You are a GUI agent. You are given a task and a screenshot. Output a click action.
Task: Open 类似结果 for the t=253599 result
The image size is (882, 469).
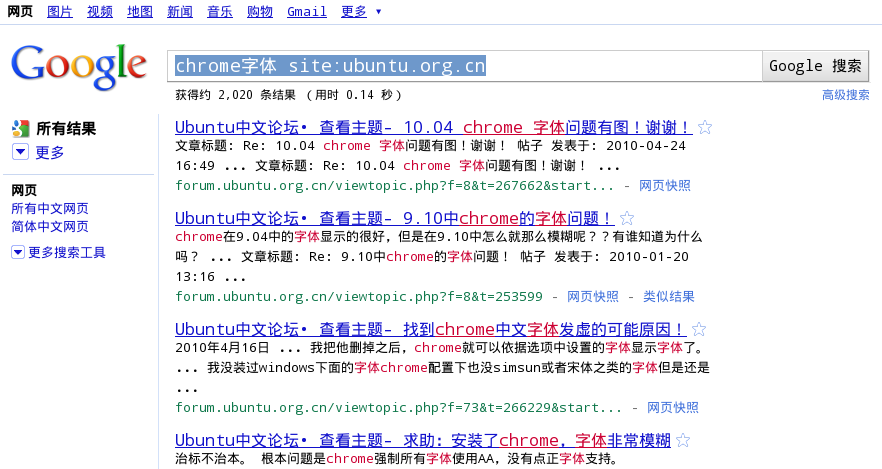[669, 296]
